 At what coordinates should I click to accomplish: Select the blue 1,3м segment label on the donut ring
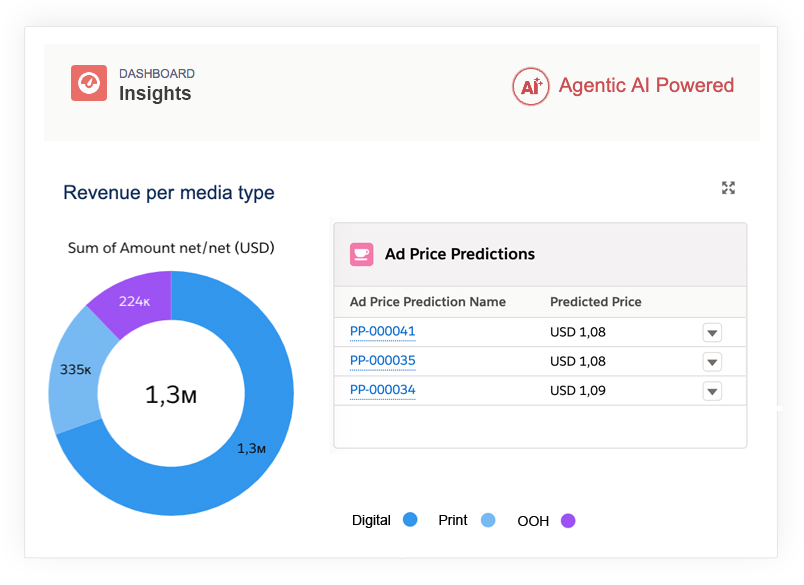tap(251, 449)
